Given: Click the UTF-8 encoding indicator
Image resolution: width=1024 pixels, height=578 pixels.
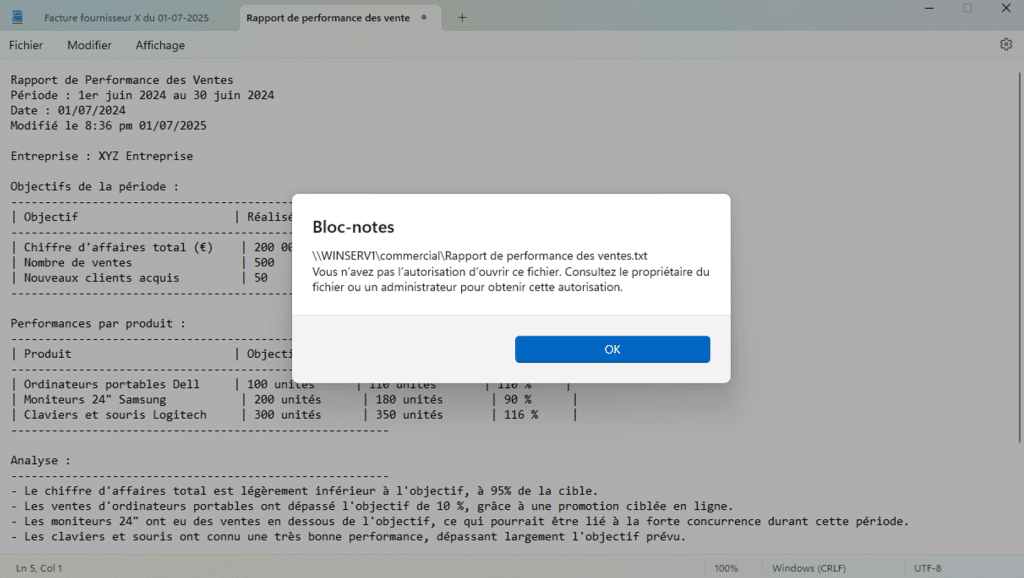Looking at the screenshot, I should tap(929, 568).
